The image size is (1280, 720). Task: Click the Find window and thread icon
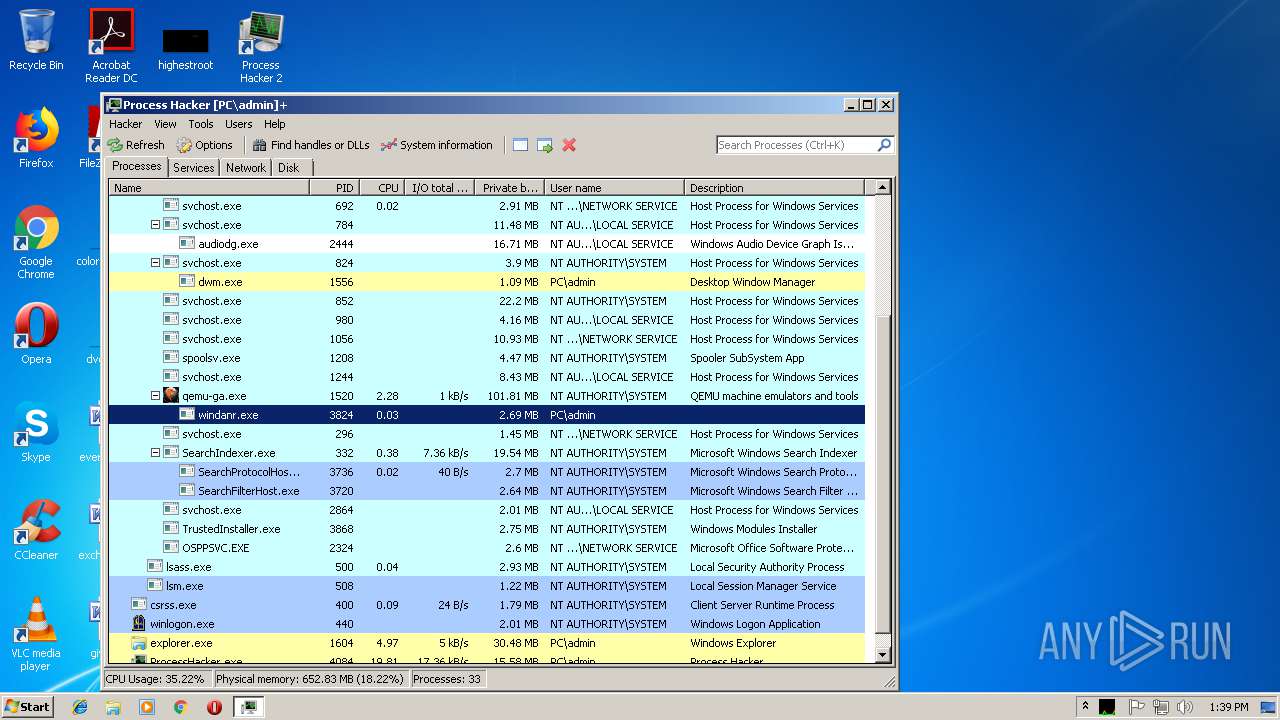[x=545, y=145]
